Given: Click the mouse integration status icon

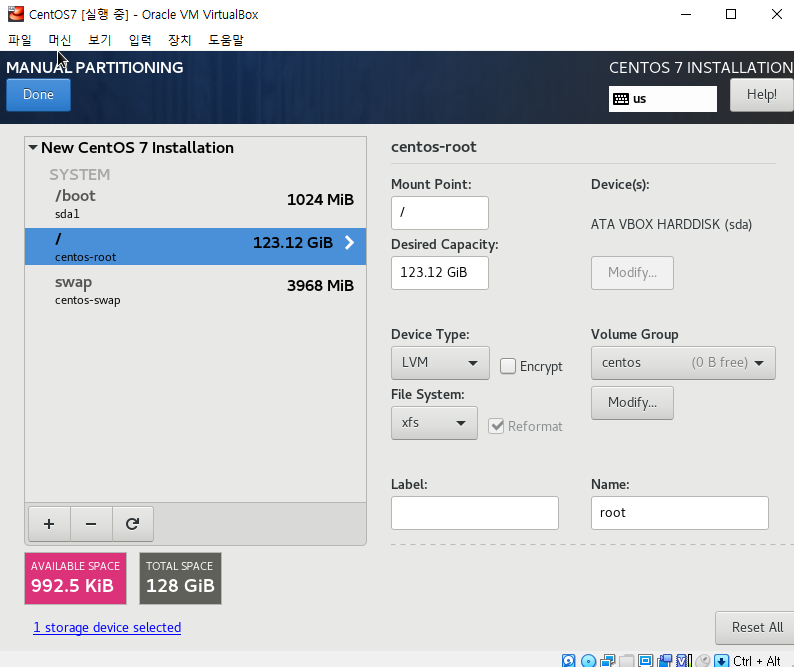Looking at the screenshot, I should tap(703, 660).
